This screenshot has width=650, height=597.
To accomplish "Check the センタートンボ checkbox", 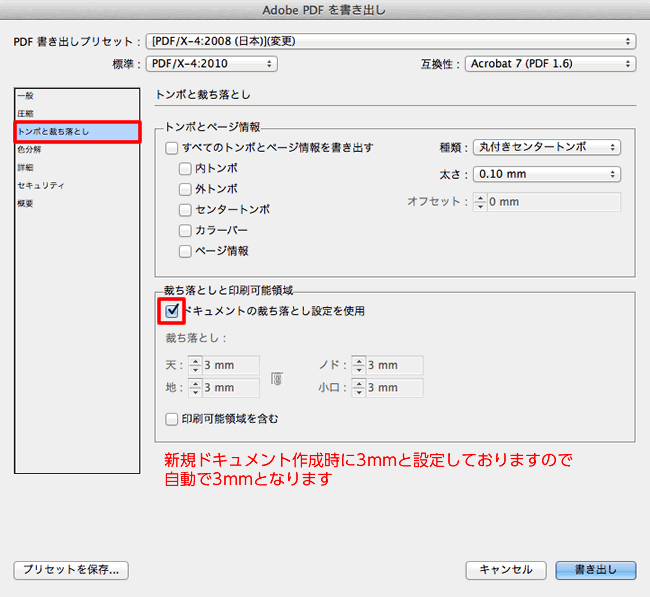I will [x=185, y=210].
